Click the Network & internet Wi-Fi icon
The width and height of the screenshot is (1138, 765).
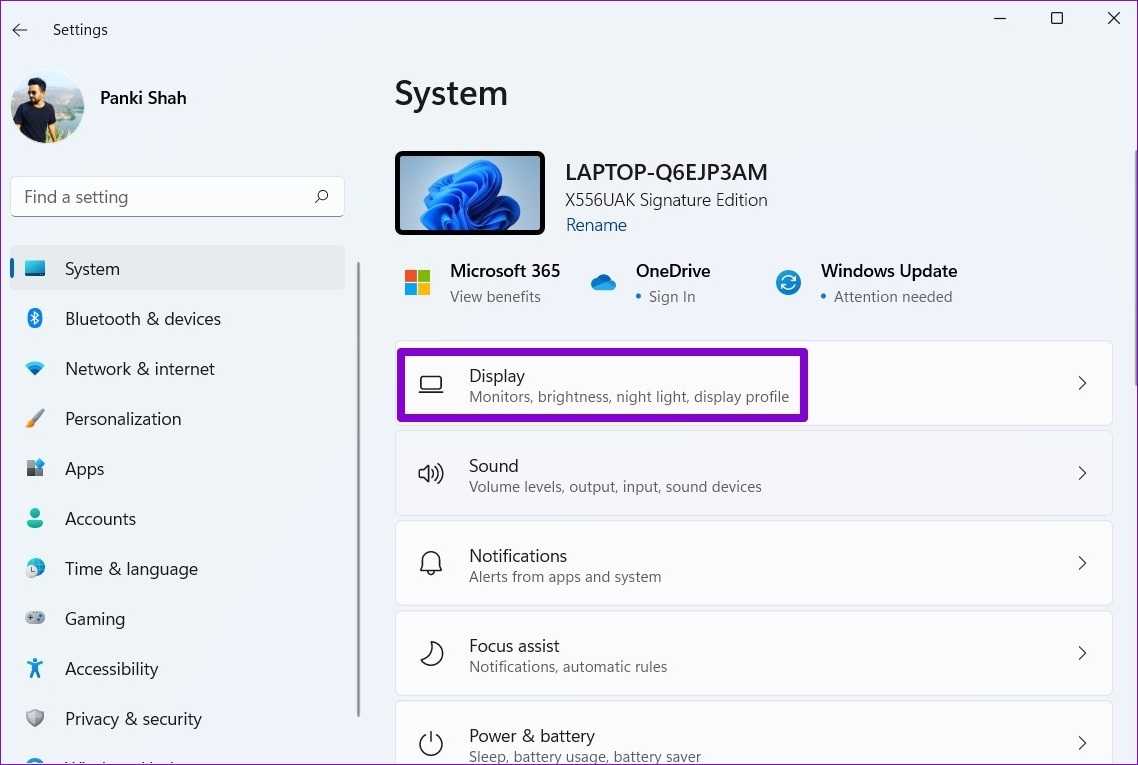pos(35,369)
